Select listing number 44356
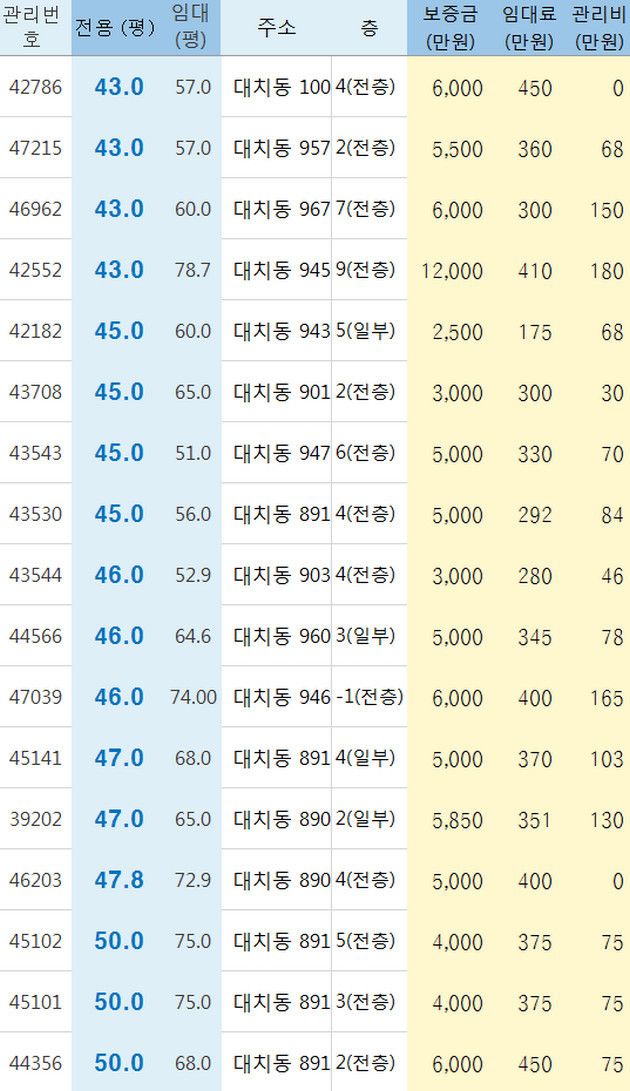The height and width of the screenshot is (1091, 630). pyautogui.click(x=36, y=1063)
